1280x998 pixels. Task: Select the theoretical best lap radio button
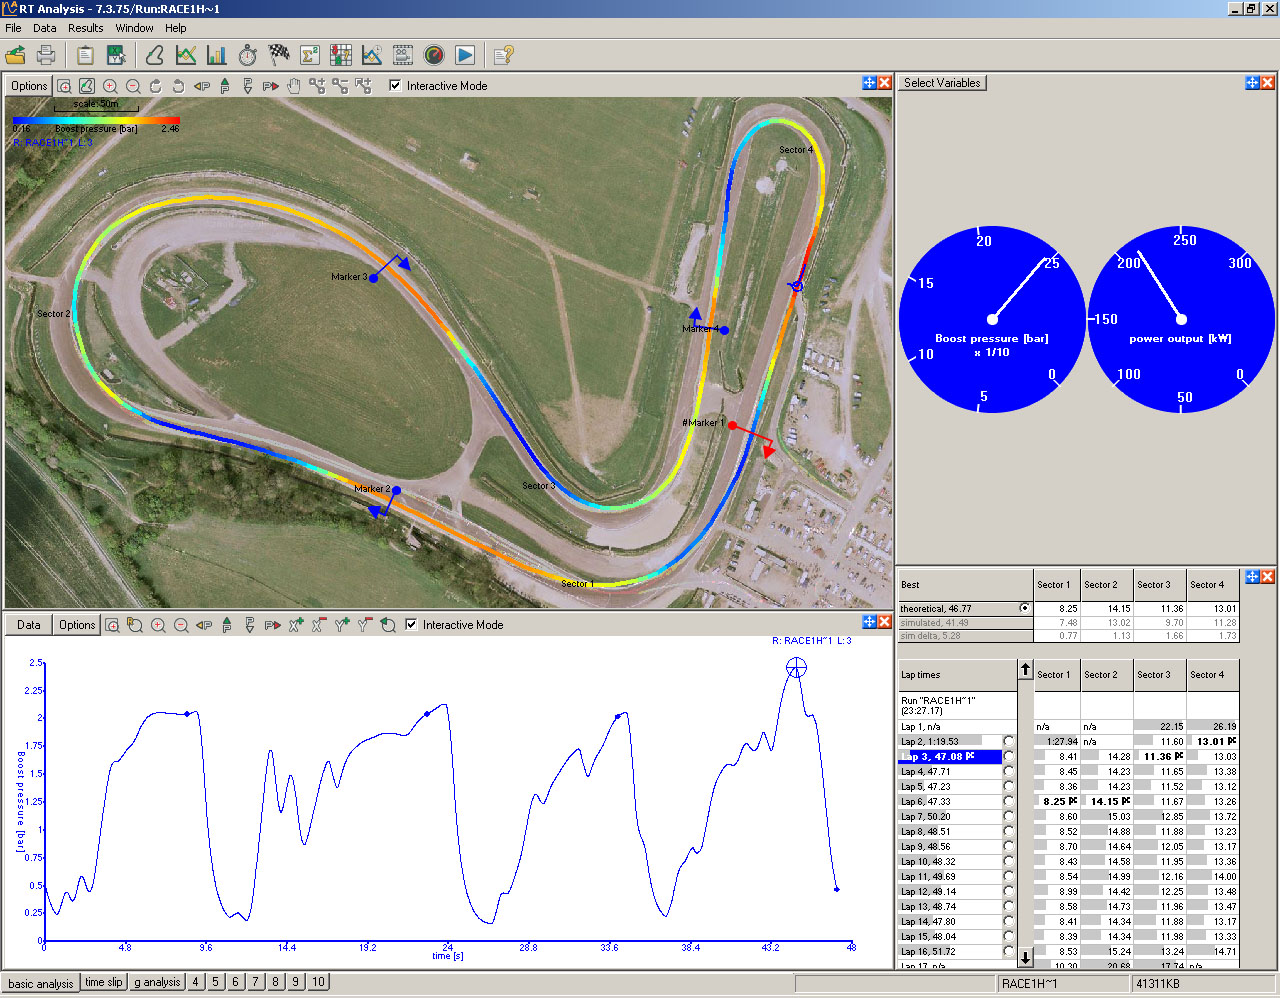coord(1024,608)
